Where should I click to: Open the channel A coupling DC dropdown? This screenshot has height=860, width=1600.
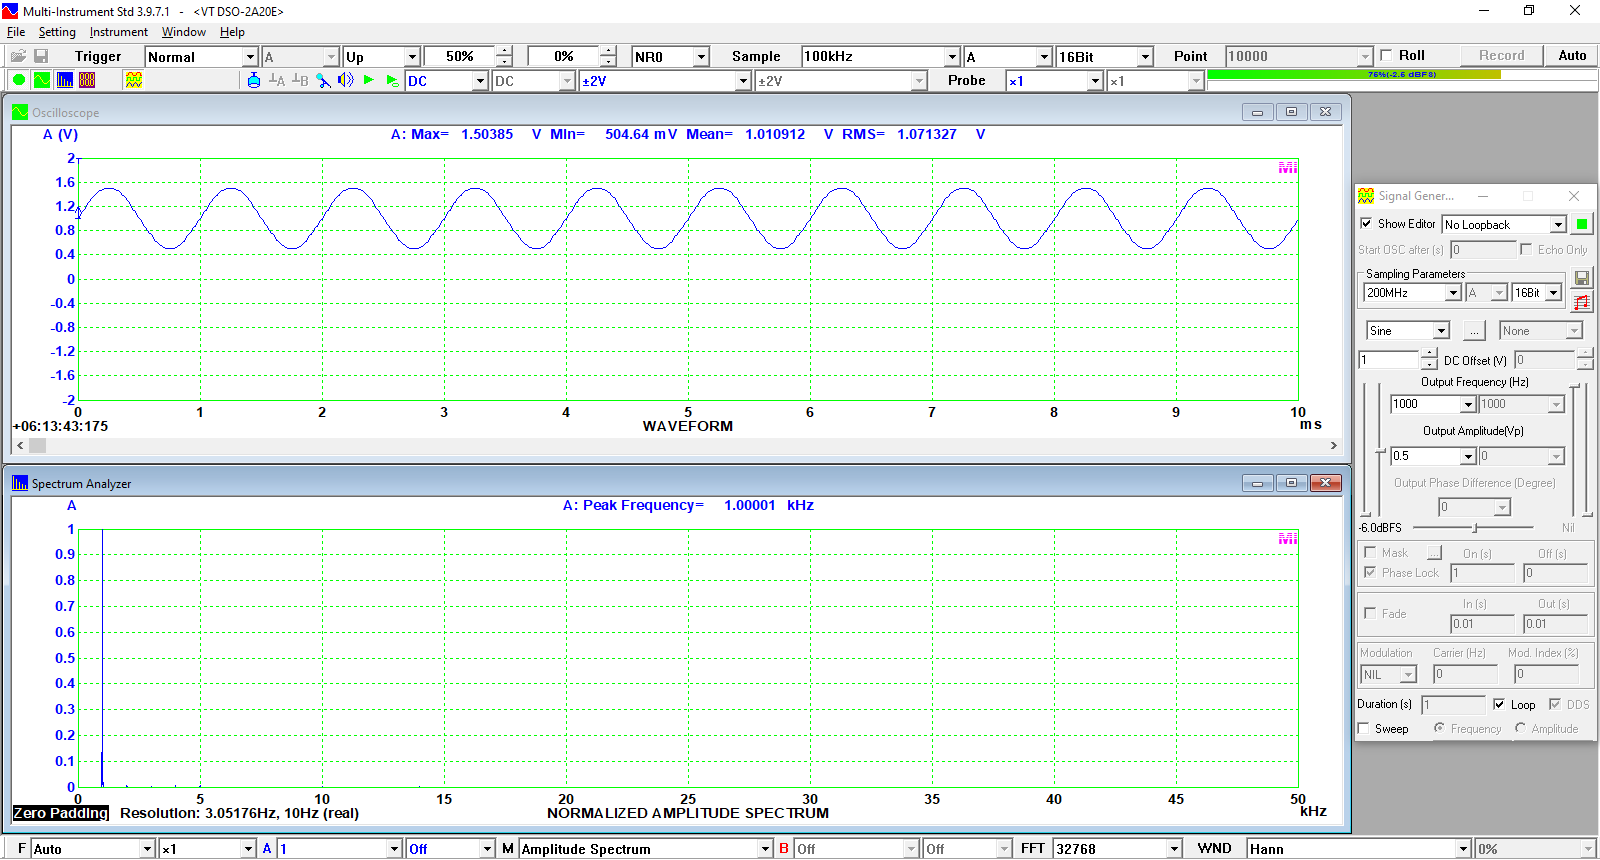(447, 81)
